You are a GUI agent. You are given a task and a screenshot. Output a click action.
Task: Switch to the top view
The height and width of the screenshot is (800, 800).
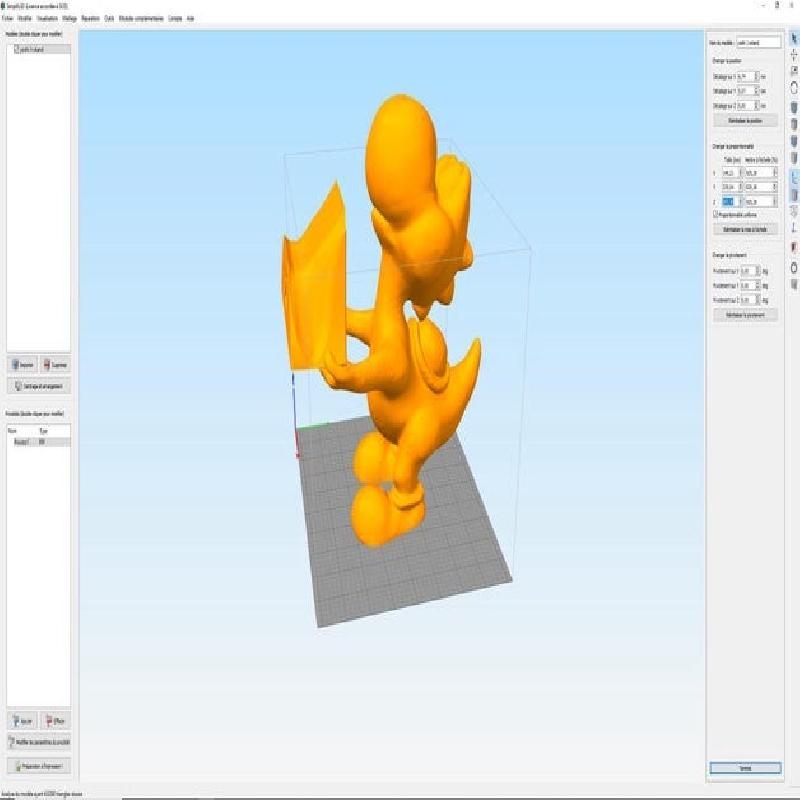[x=794, y=124]
